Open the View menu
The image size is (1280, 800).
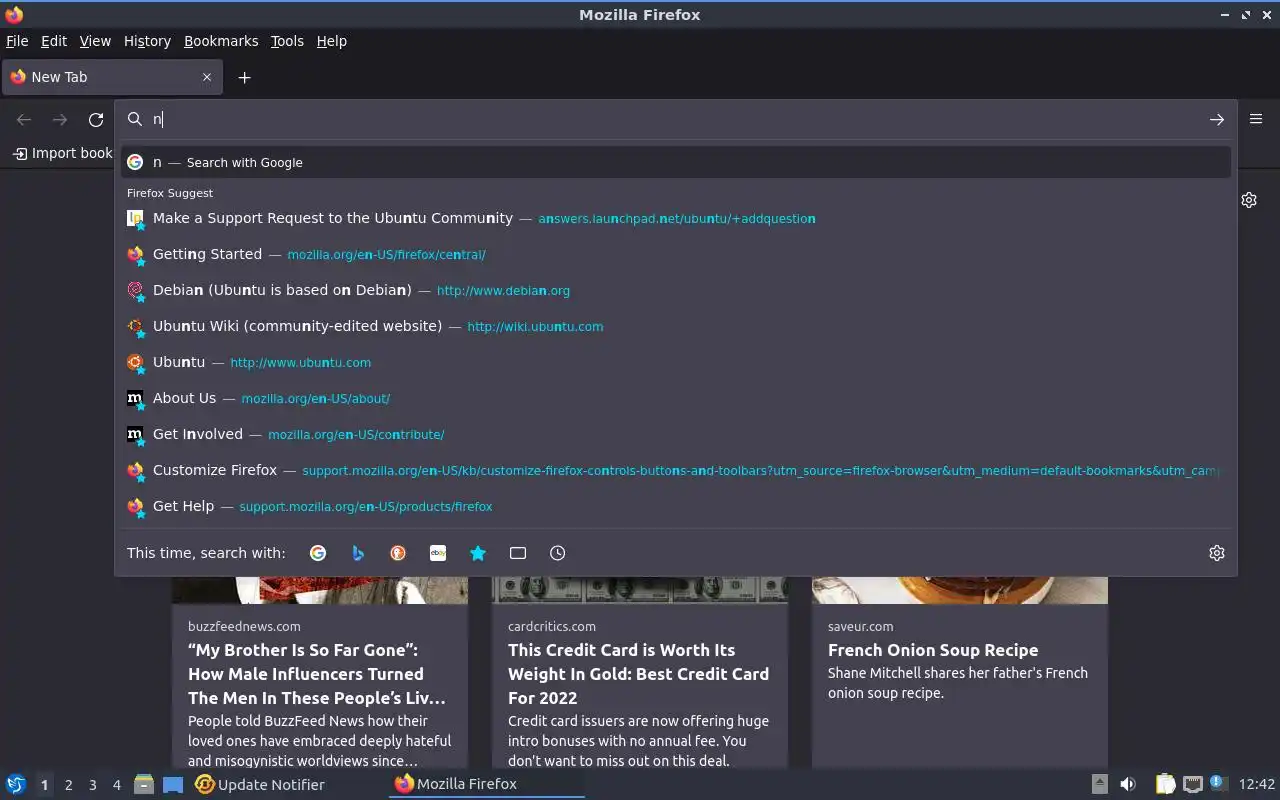95,41
